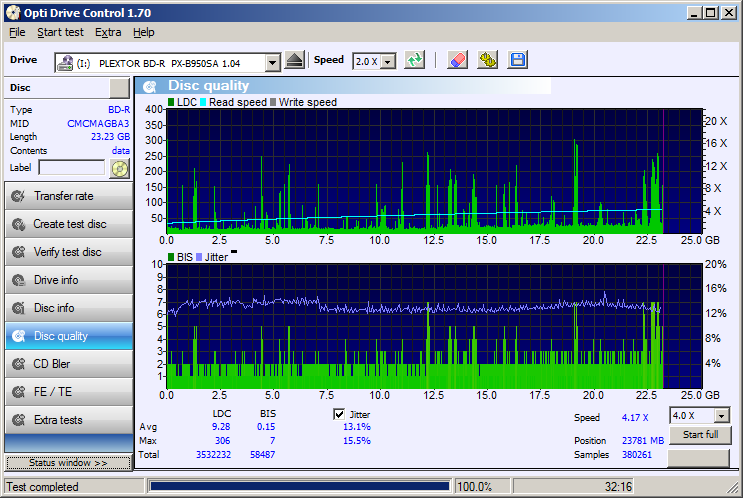The image size is (743, 498).
Task: Click the completed test progress bar
Action: (299, 487)
